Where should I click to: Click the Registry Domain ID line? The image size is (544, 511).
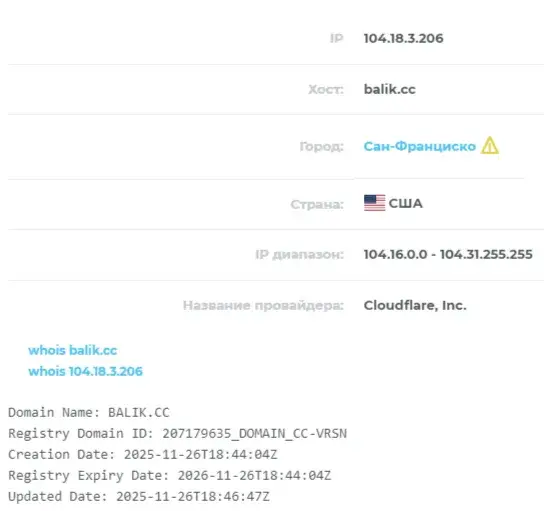pyautogui.click(x=178, y=434)
